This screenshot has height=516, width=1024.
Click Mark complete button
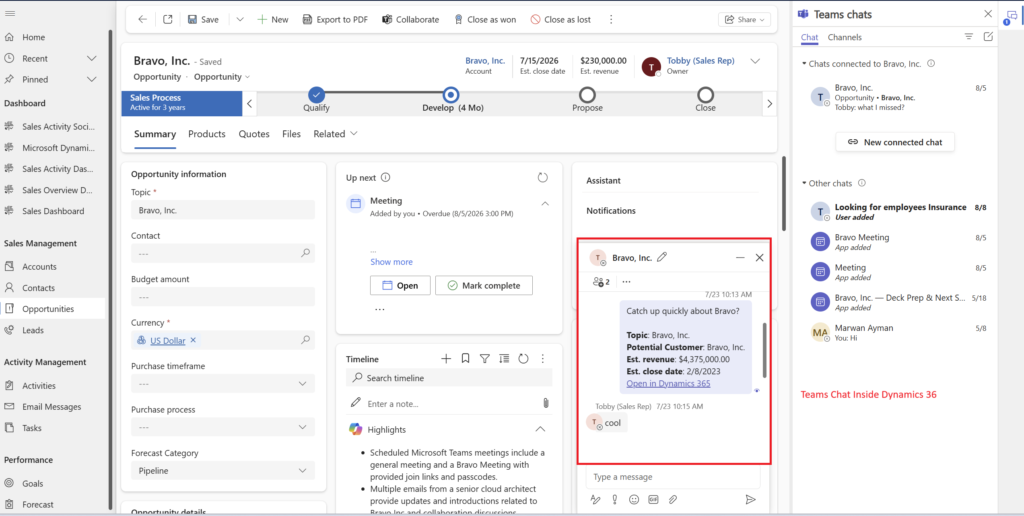(484, 285)
